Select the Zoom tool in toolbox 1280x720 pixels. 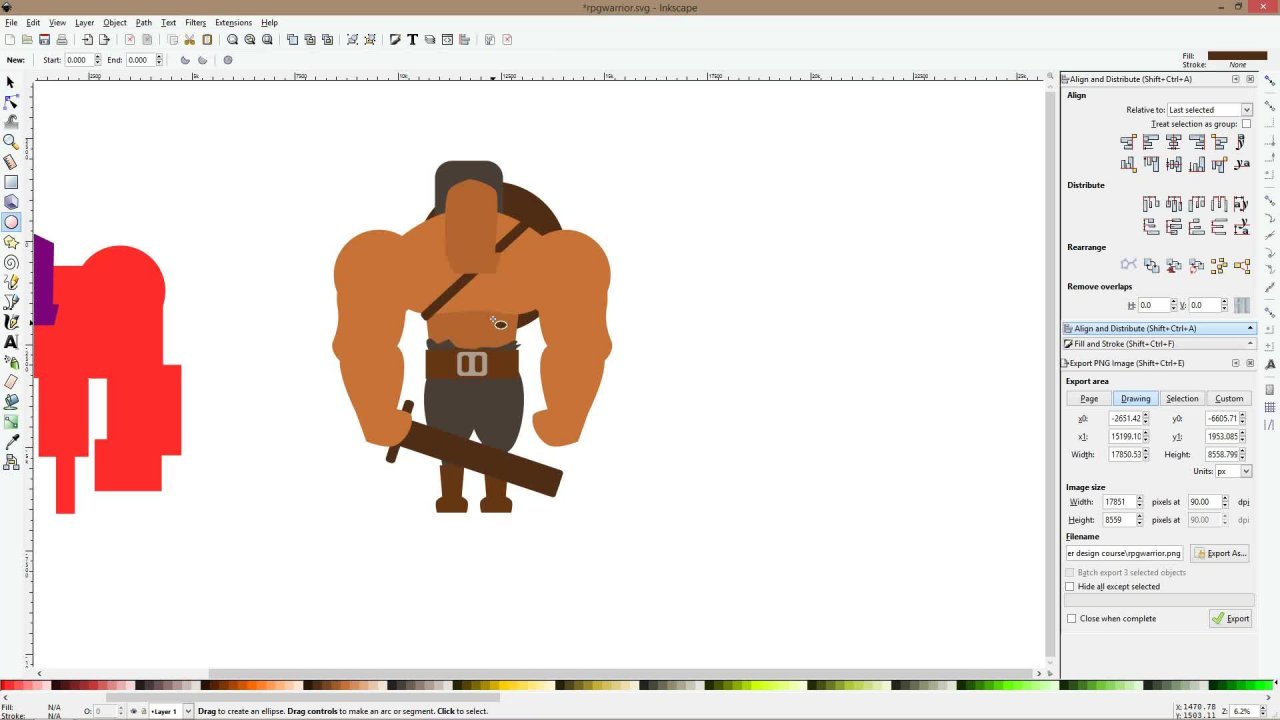pos(11,142)
